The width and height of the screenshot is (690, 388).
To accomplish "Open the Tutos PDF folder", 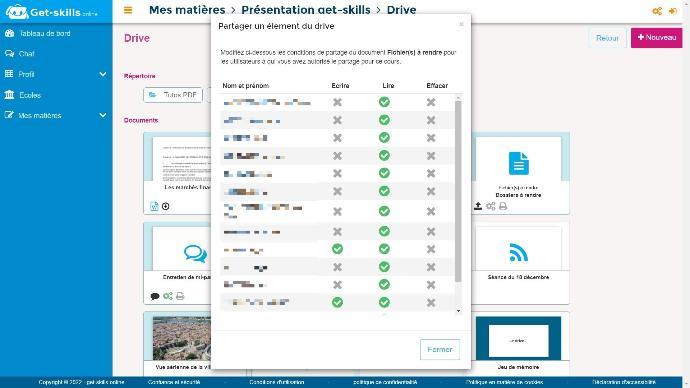I will (173, 95).
